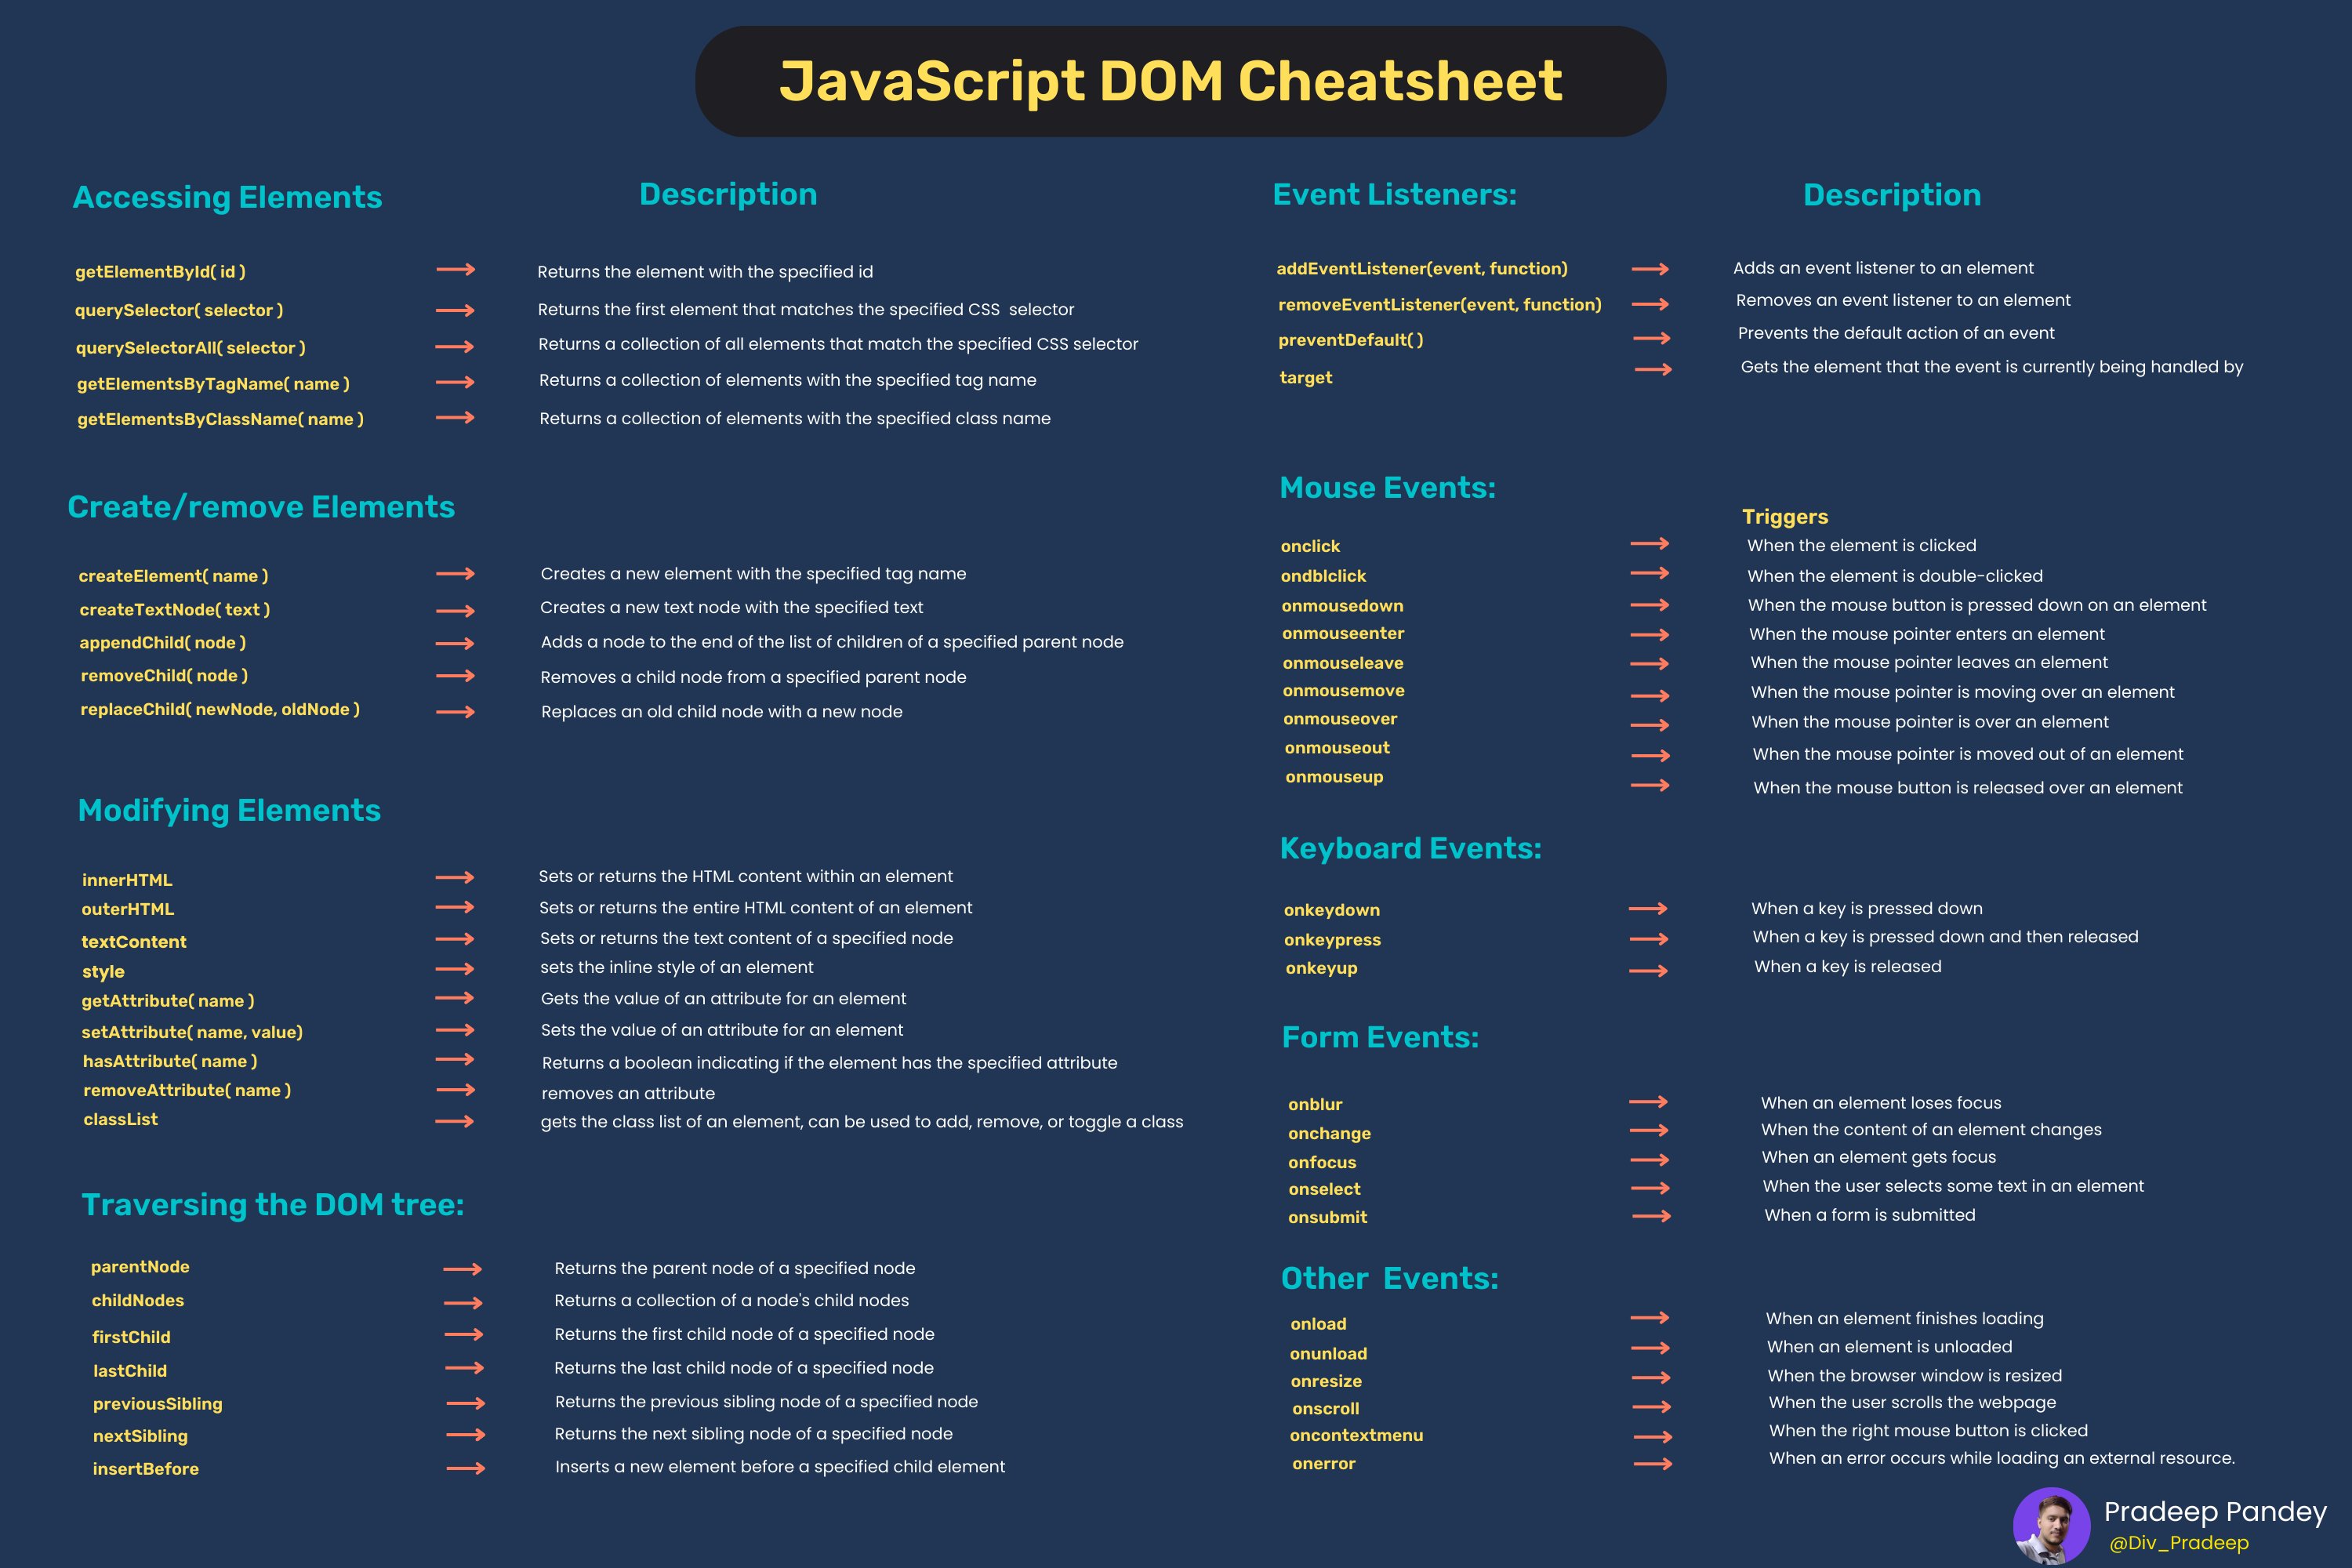Click the yellow Triggers label
Image resolution: width=2352 pixels, height=1568 pixels.
[1785, 517]
